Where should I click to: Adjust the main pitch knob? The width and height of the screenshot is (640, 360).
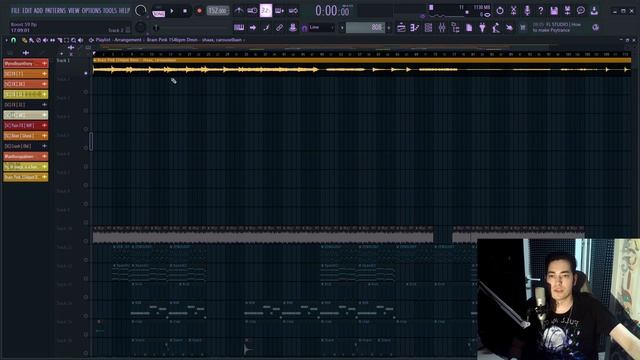[x=140, y=27]
